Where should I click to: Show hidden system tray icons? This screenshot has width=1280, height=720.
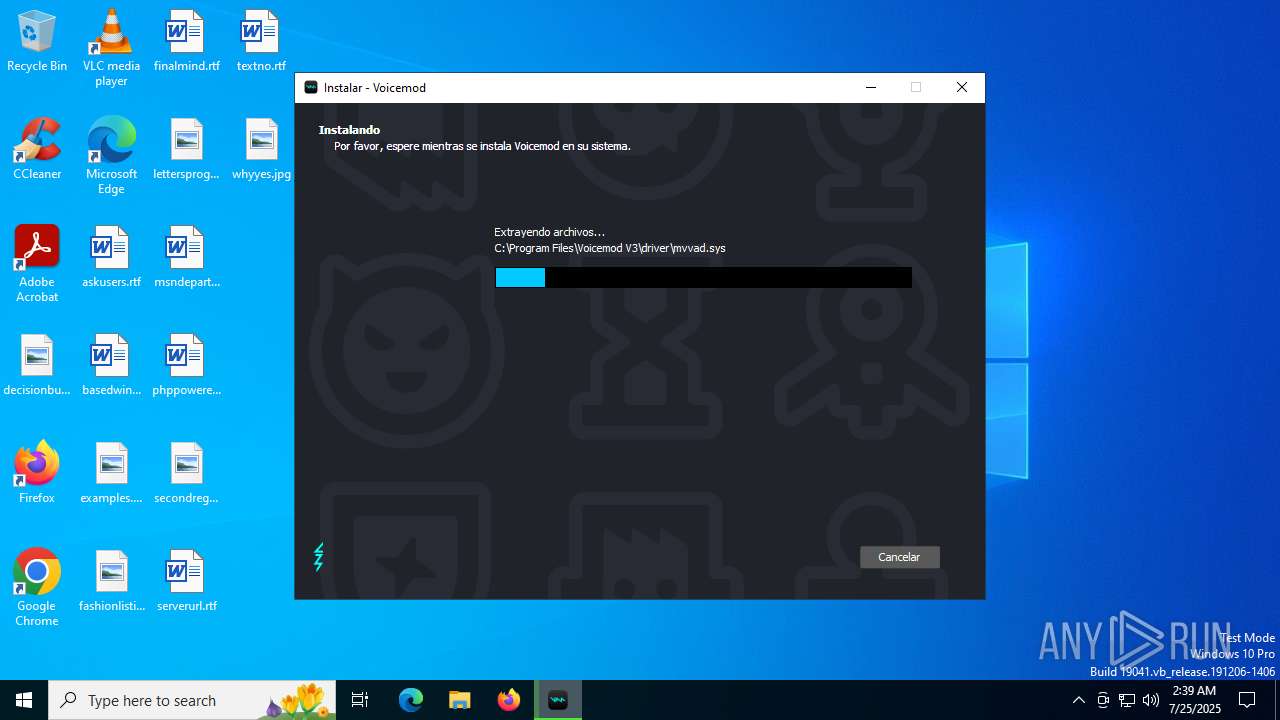tap(1078, 700)
